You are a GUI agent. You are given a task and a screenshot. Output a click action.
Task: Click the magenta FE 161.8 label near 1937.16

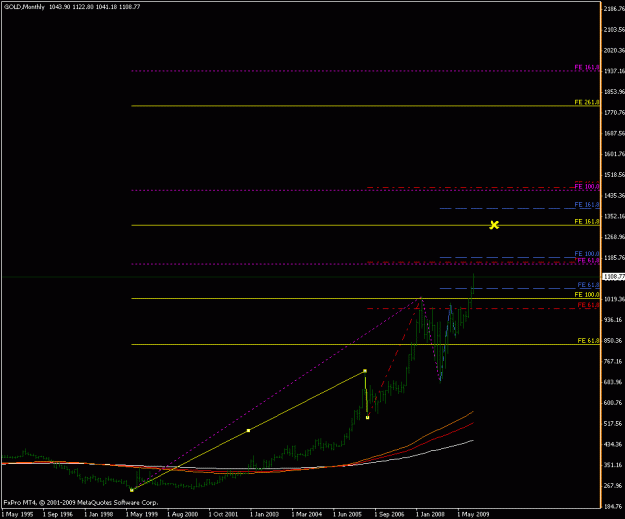tap(586, 67)
